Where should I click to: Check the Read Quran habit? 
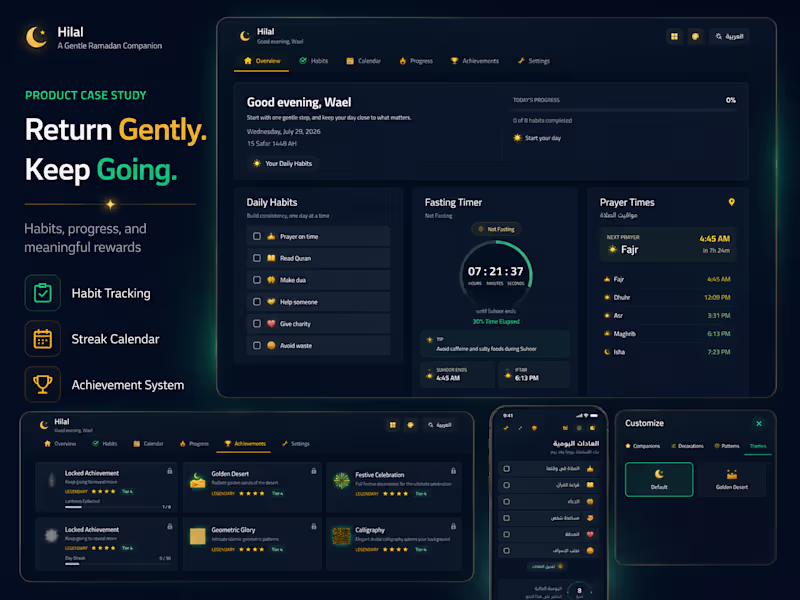(x=257, y=258)
